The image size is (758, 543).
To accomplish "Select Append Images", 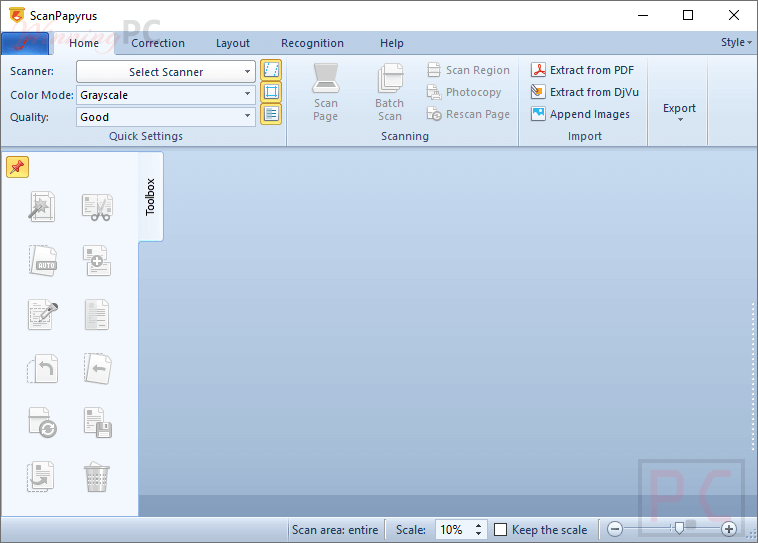I will [x=580, y=114].
